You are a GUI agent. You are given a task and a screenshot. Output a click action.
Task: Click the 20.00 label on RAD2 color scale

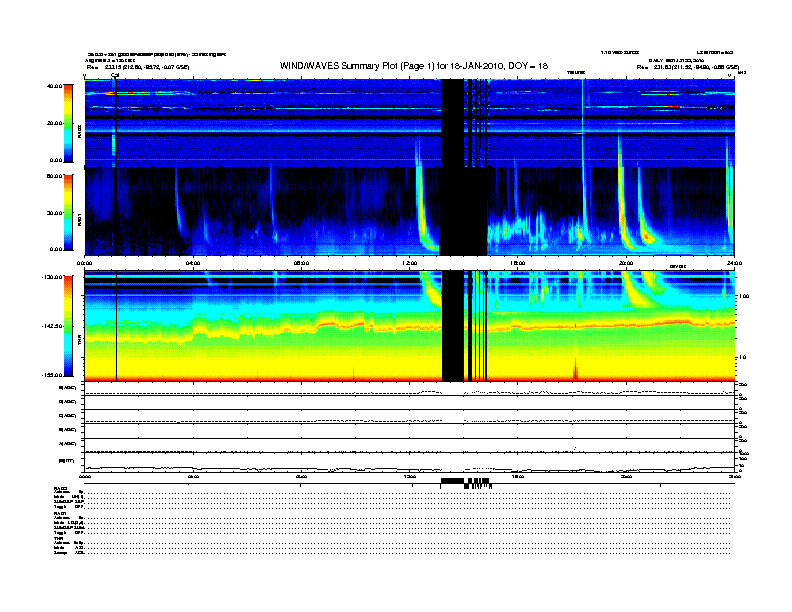coord(54,123)
